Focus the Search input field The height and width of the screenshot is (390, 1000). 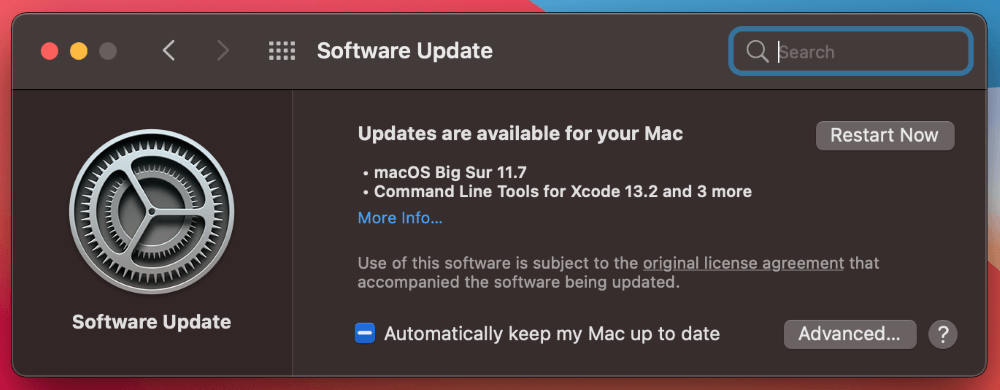tap(851, 52)
